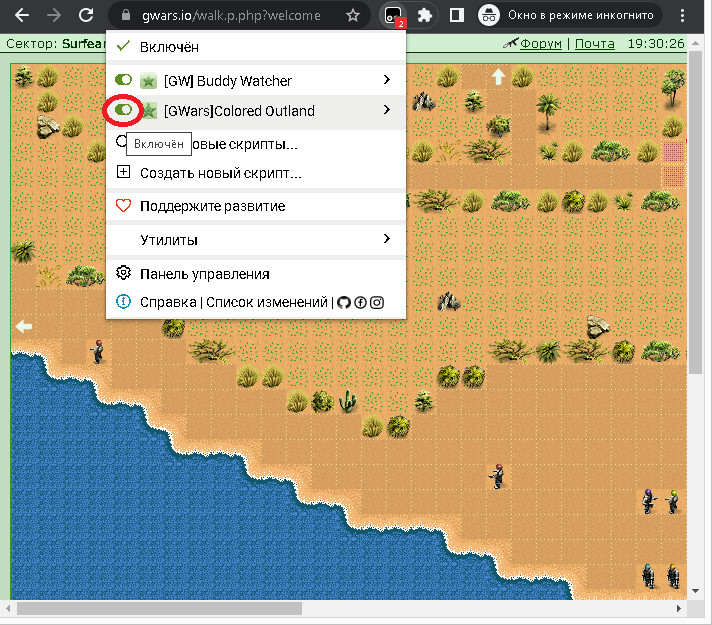Expand the Buddy Watcher submenu arrow
Screen dimensions: 712x625
coord(386,80)
